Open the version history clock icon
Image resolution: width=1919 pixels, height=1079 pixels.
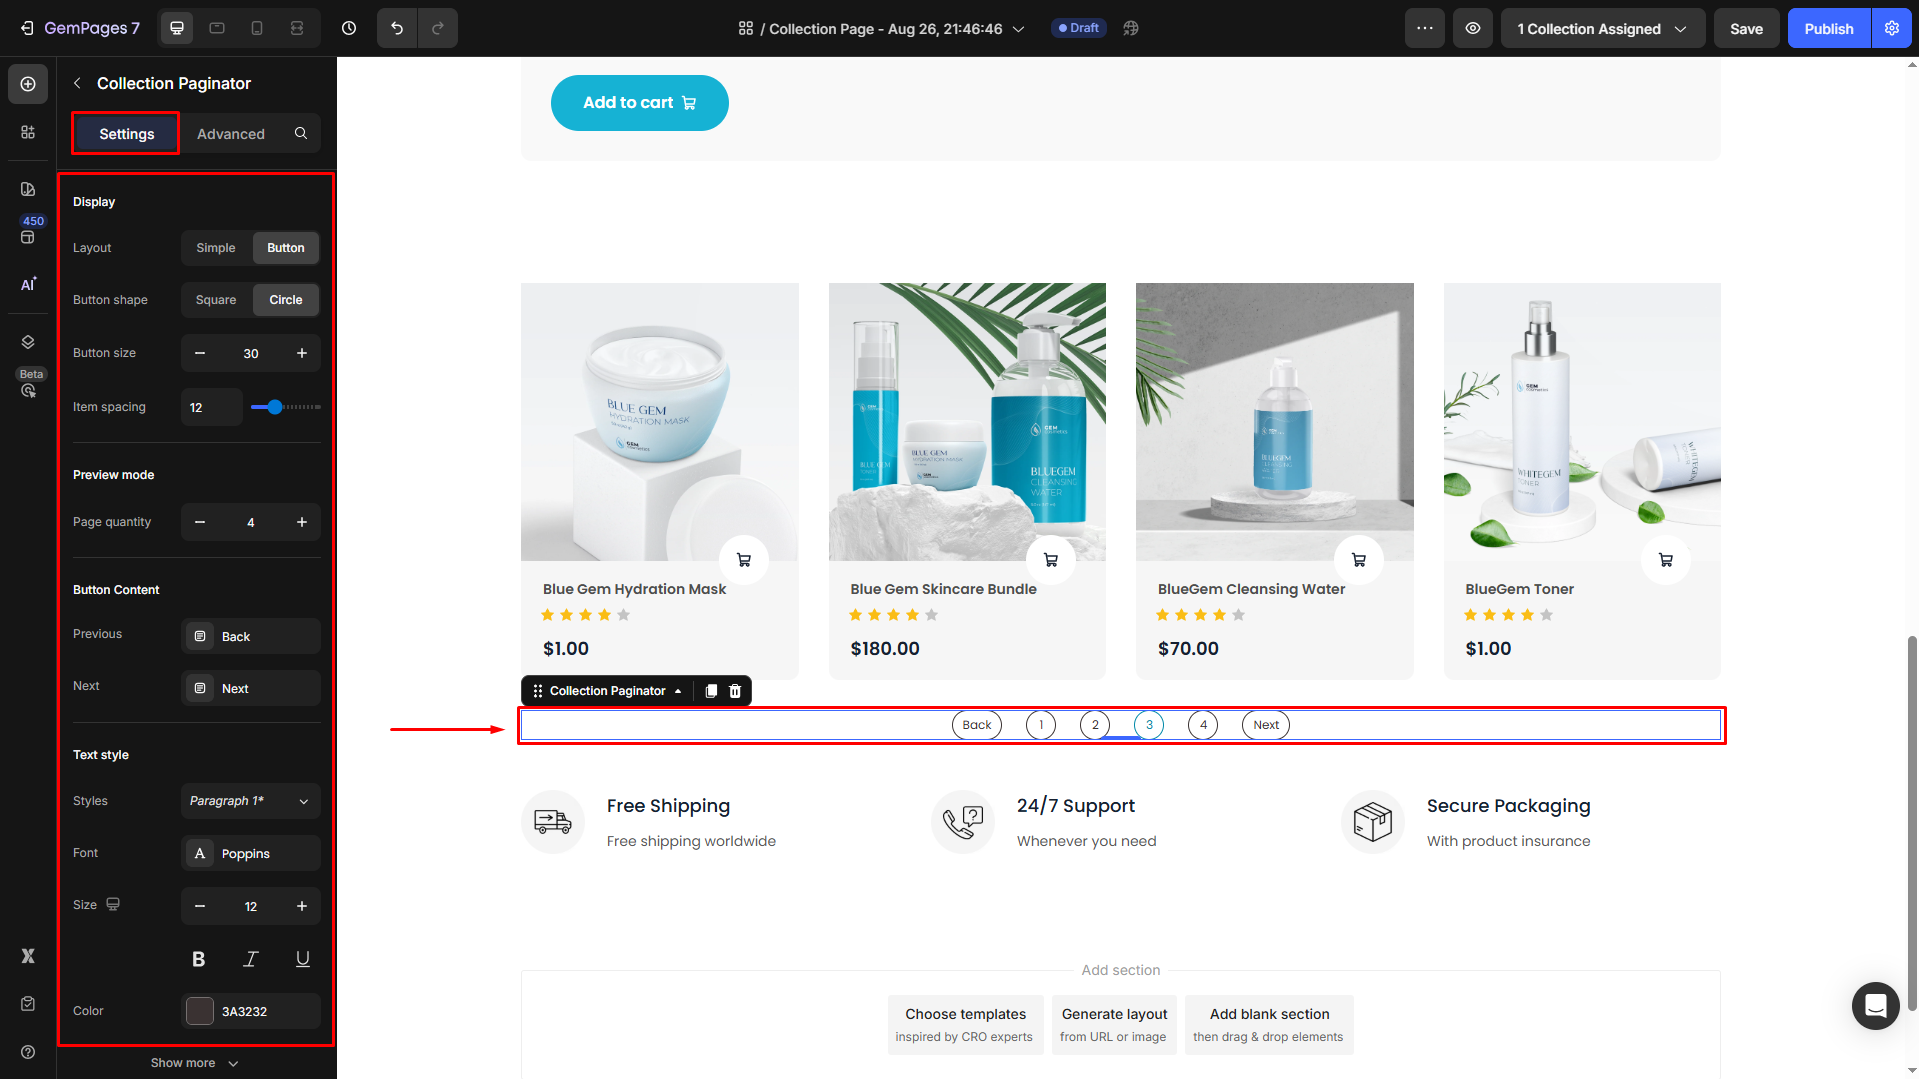(x=349, y=29)
